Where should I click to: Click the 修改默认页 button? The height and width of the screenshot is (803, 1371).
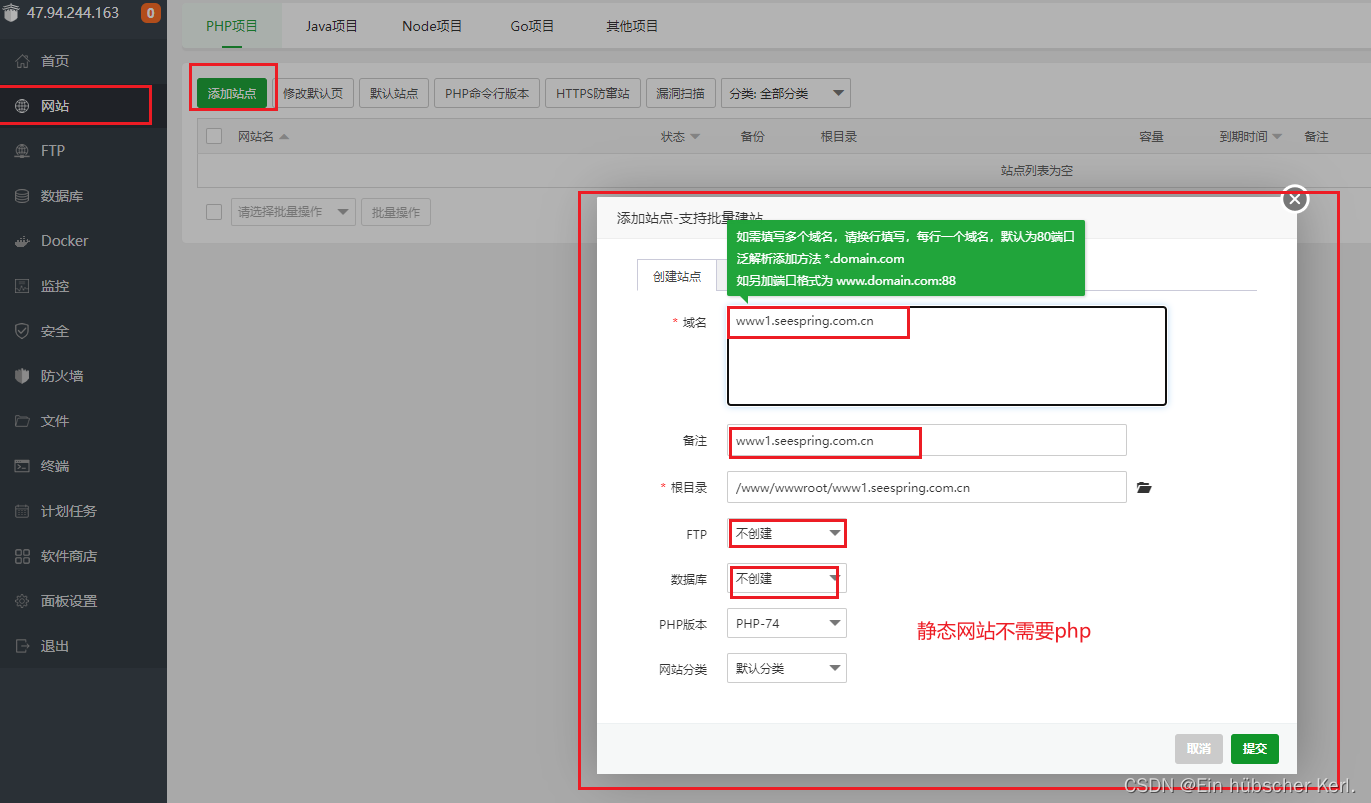tap(313, 93)
